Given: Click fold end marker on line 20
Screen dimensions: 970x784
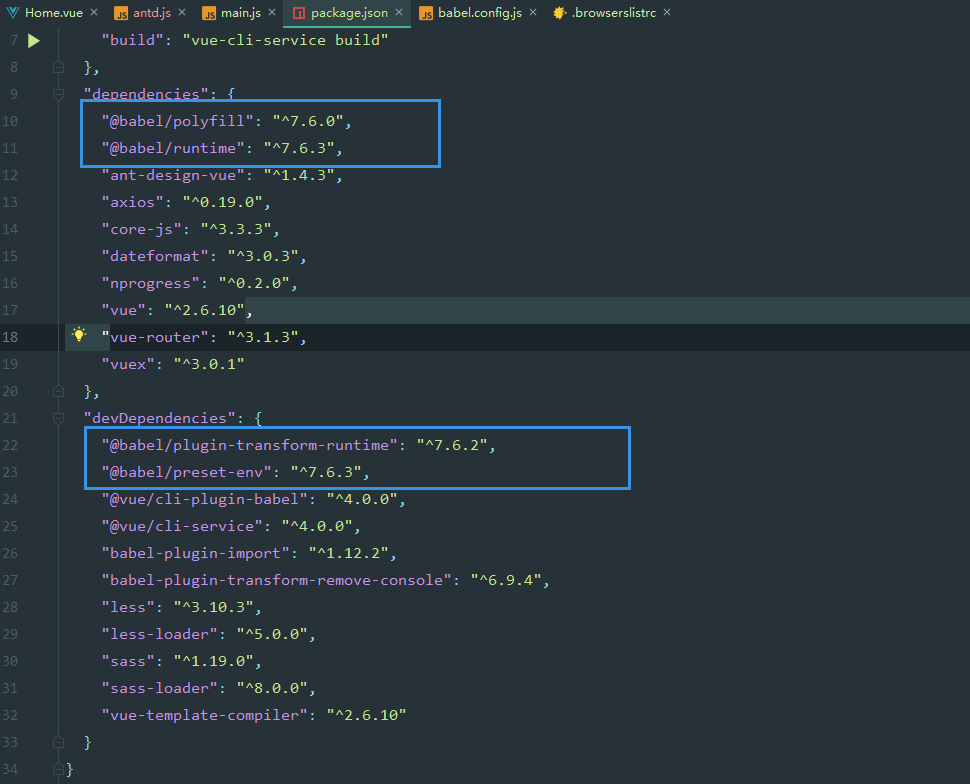Looking at the screenshot, I should [x=58, y=392].
